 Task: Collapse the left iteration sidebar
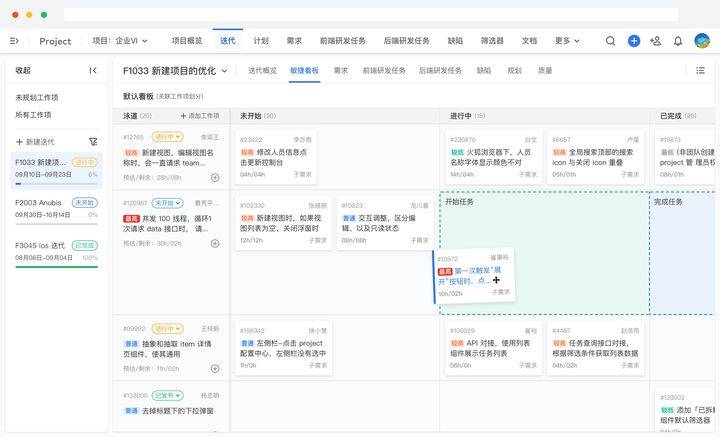click(x=93, y=70)
